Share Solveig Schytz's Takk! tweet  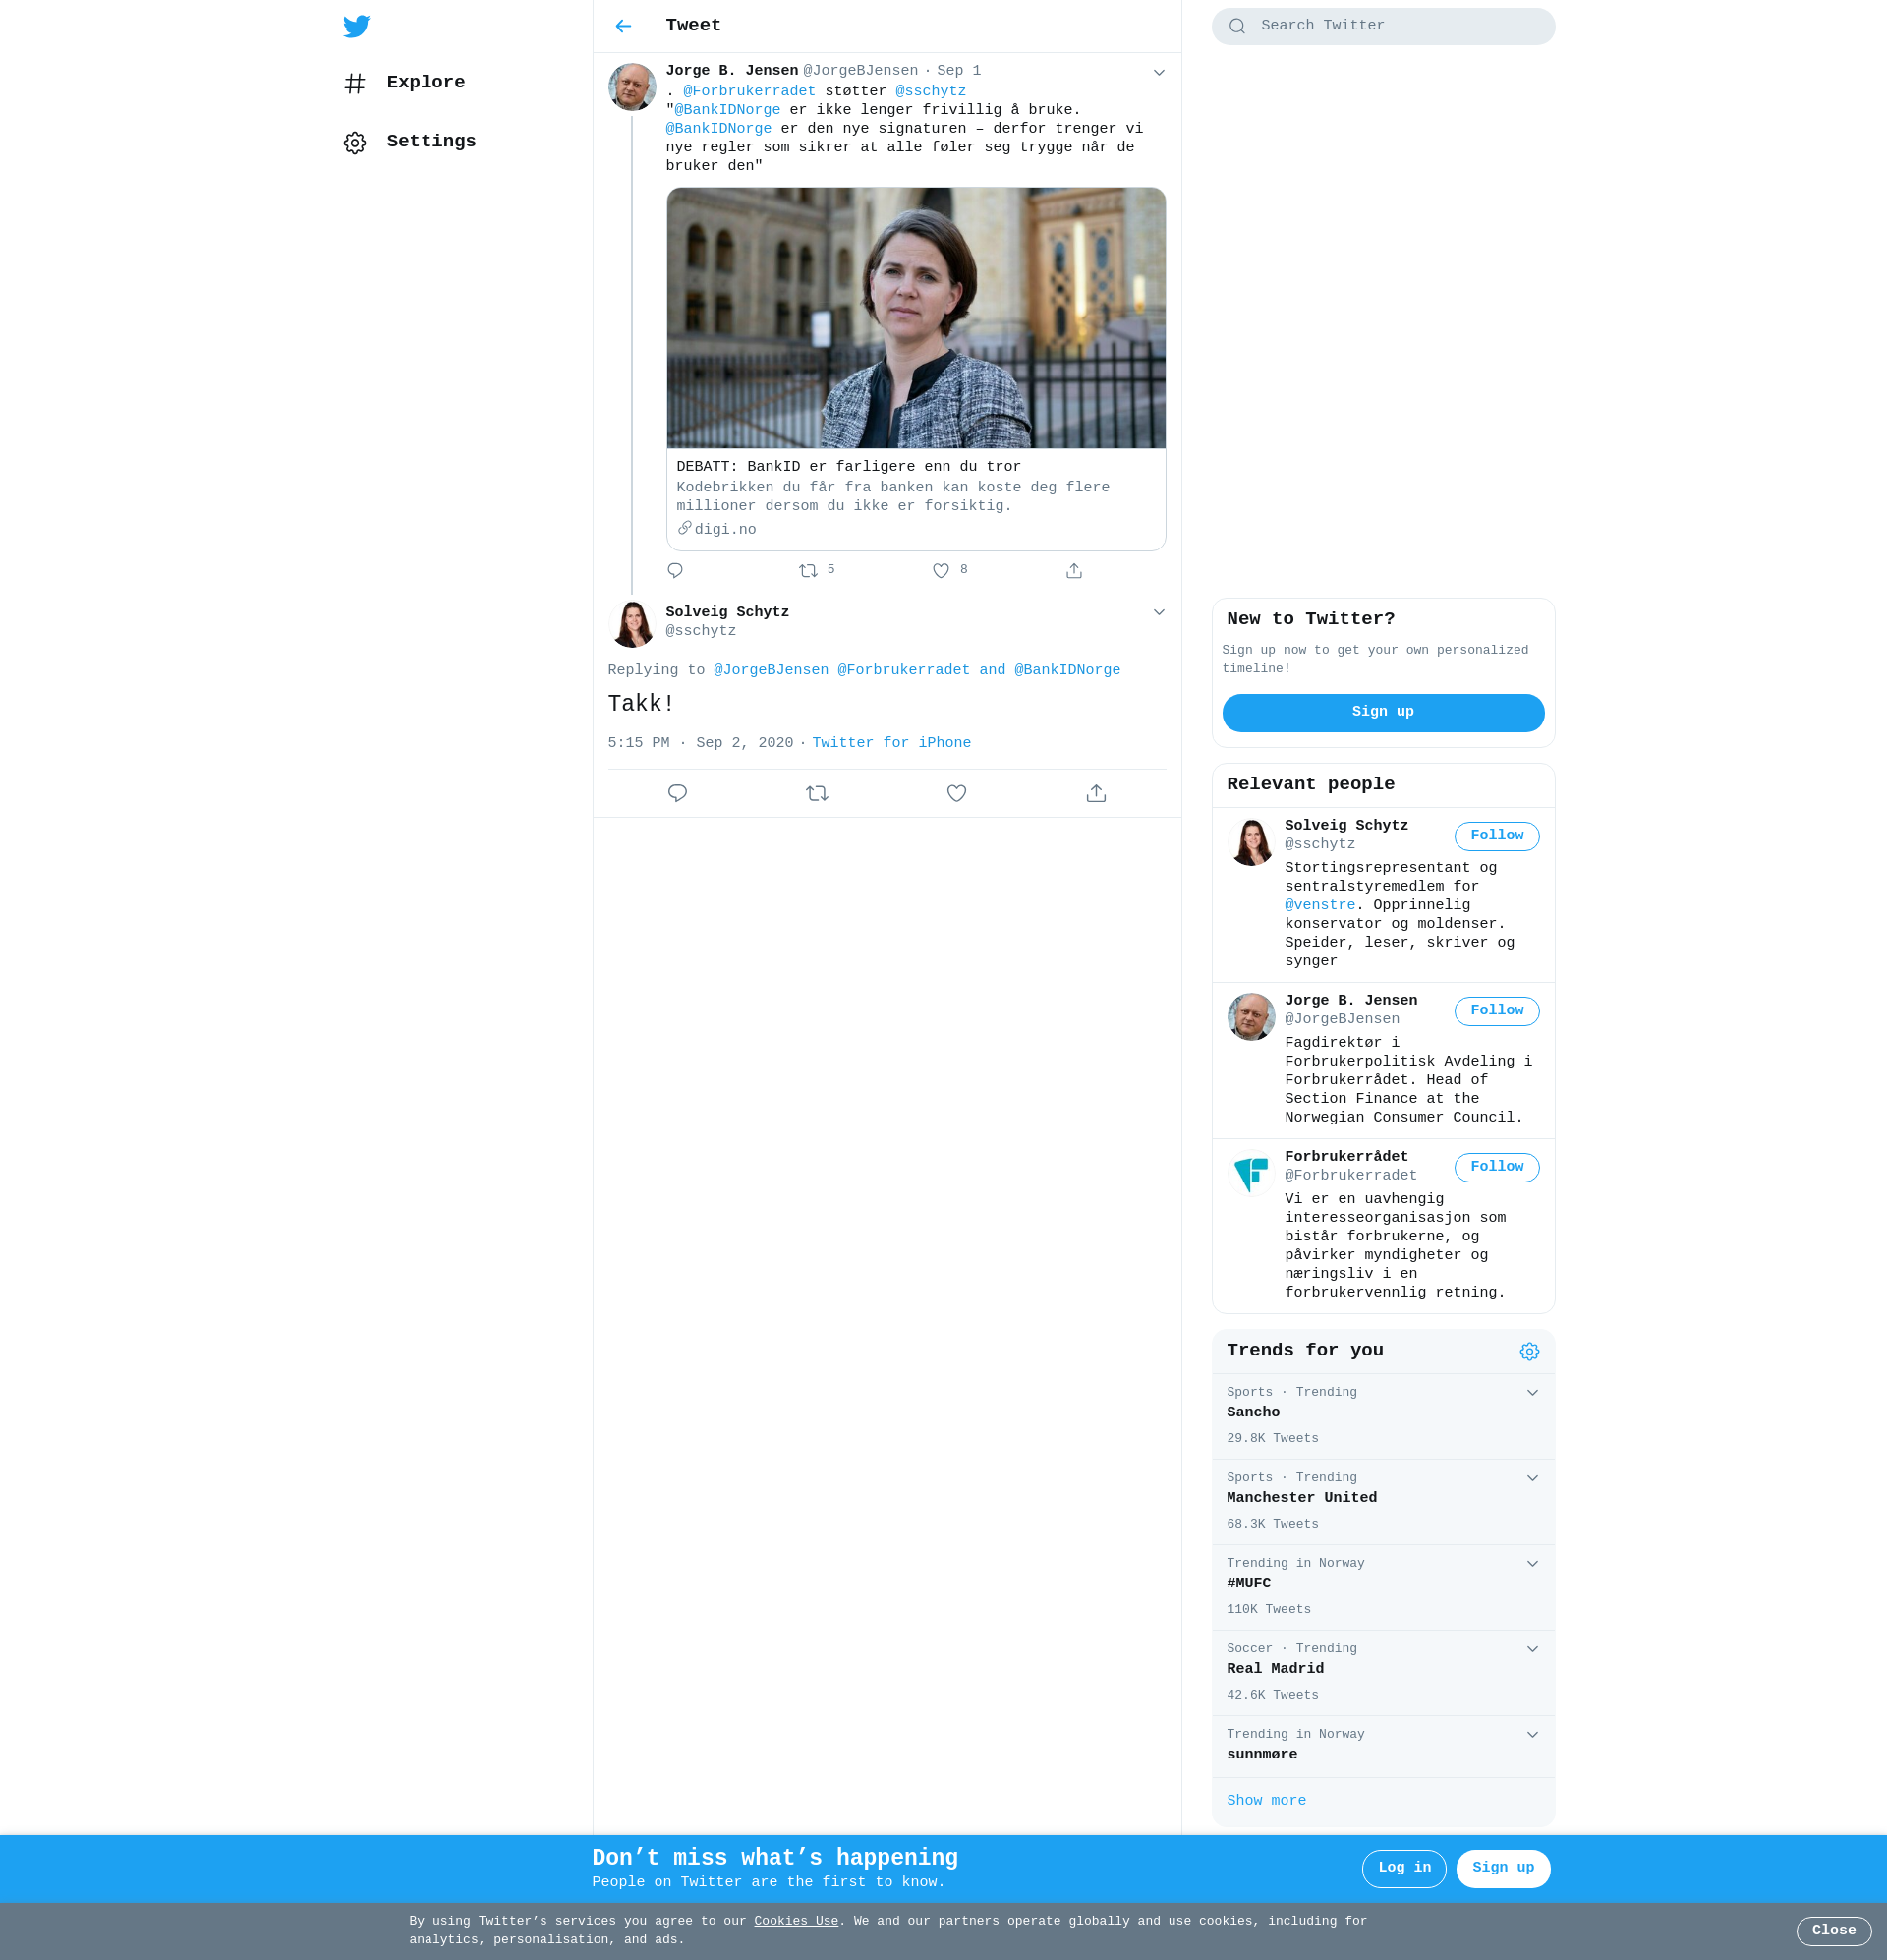tap(1096, 793)
